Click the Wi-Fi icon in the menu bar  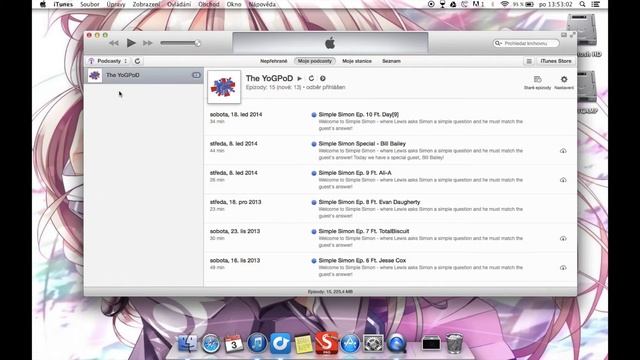tap(504, 4)
